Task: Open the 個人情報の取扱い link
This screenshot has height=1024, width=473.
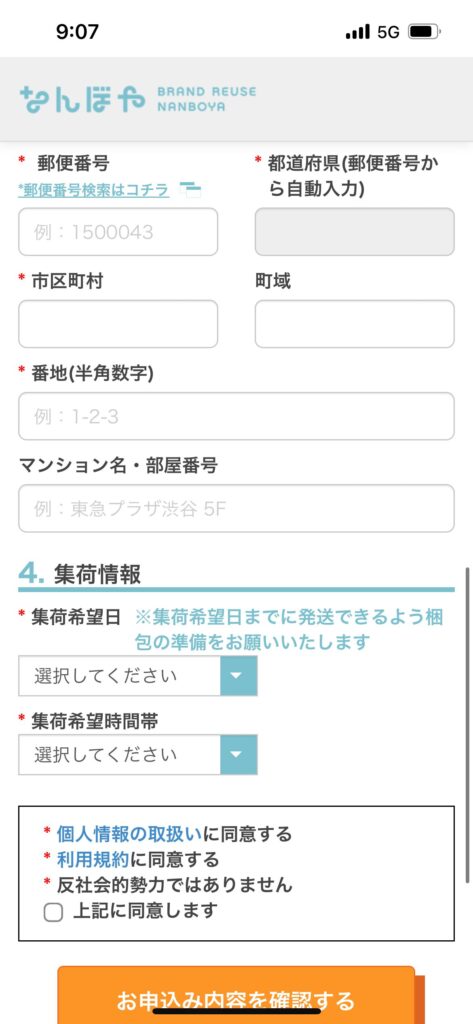Action: 130,834
